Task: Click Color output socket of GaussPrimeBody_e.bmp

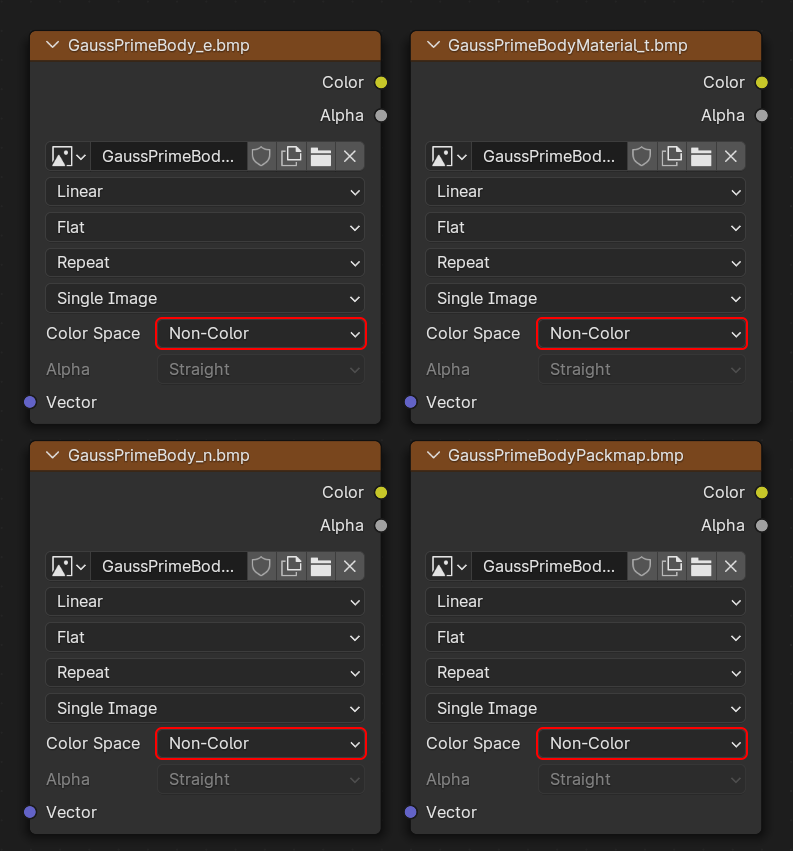Action: (x=381, y=82)
